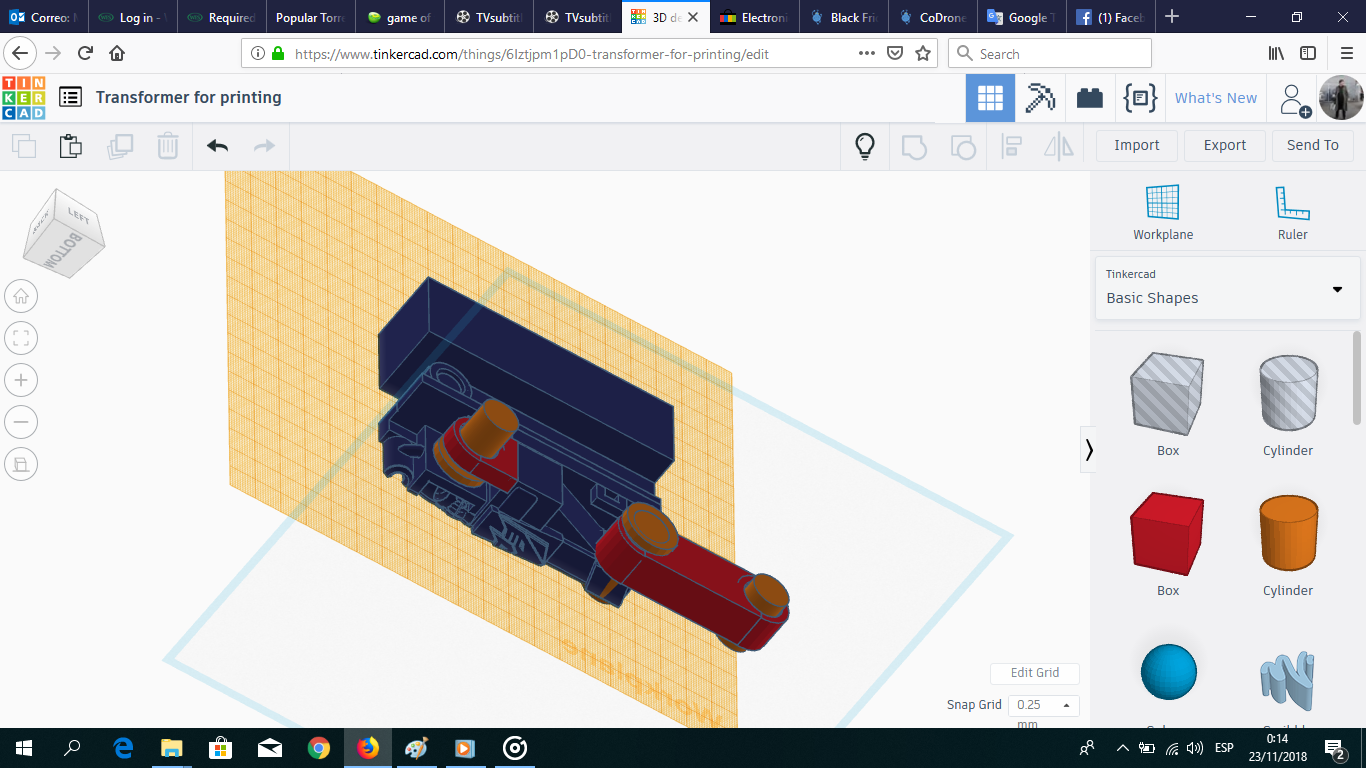Viewport: 1366px width, 768px height.
Task: Click the Ungroup shapes icon
Action: click(962, 147)
